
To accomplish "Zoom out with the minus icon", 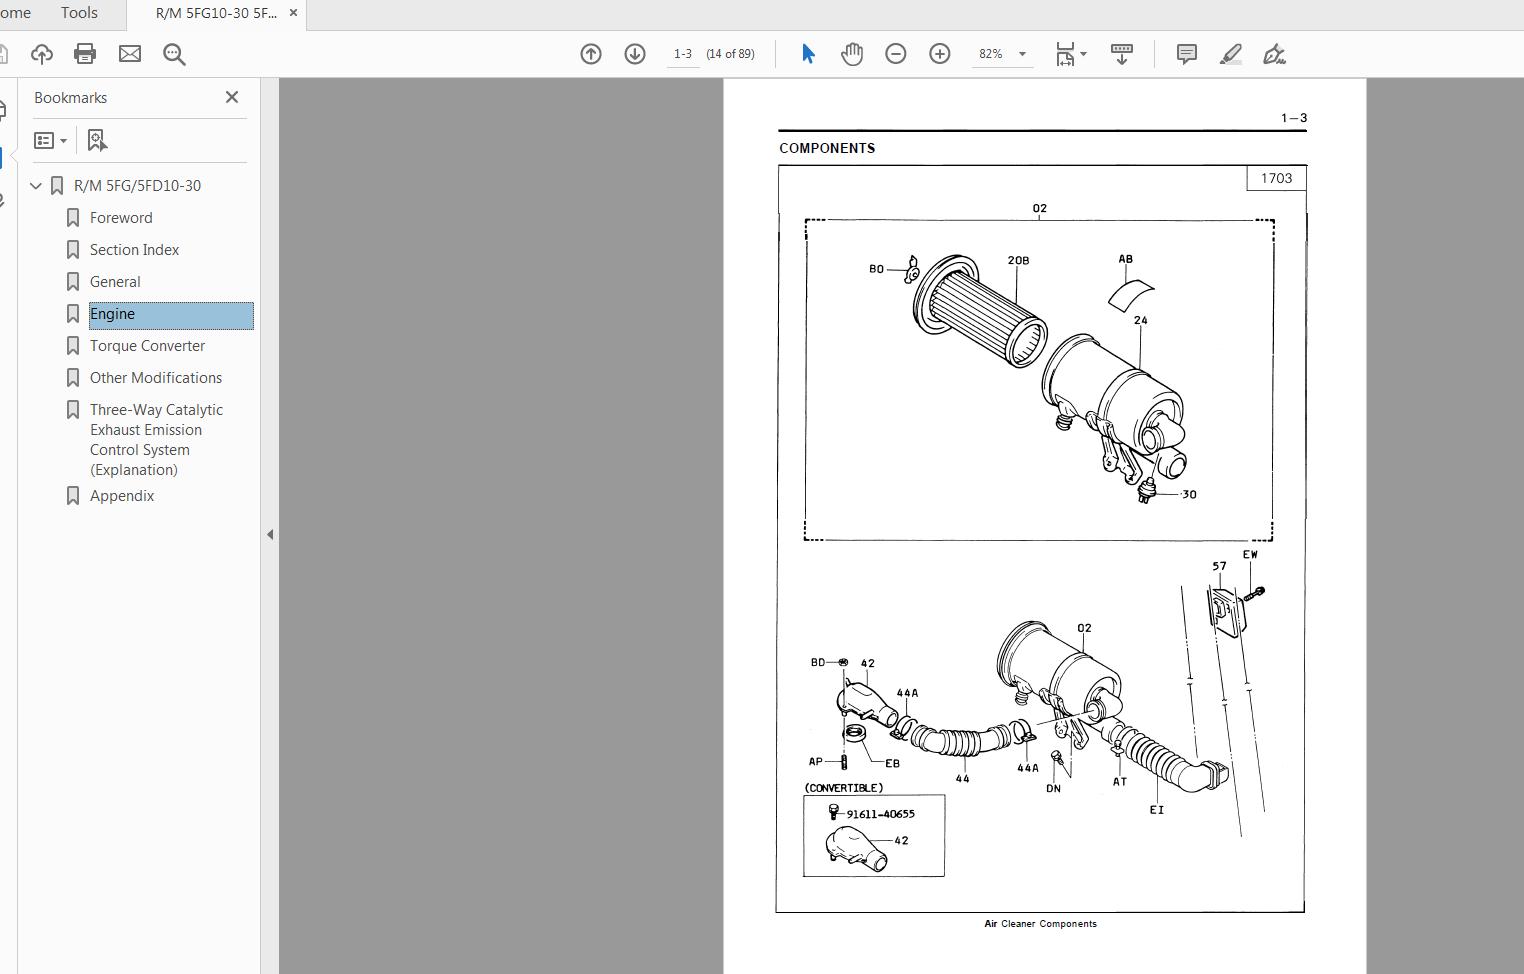I will pos(896,54).
